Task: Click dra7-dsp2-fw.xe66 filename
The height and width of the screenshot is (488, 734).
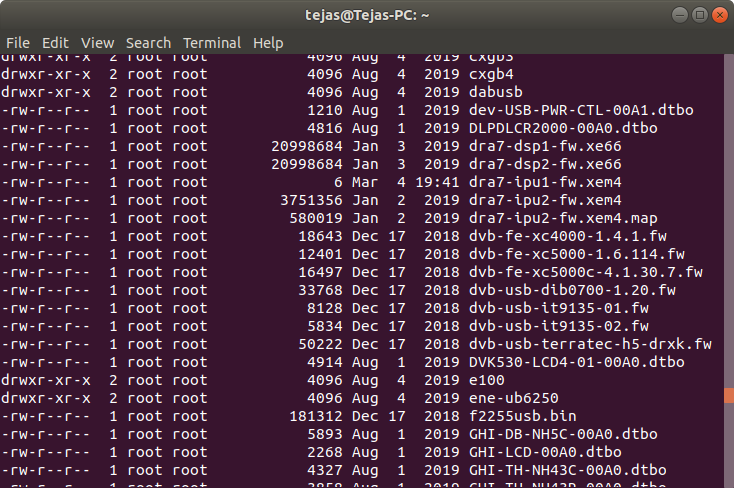Action: pos(545,164)
